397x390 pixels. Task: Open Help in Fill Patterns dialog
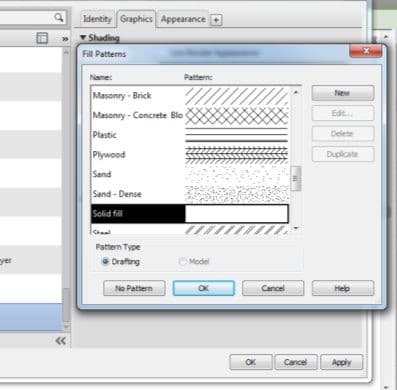pos(343,288)
